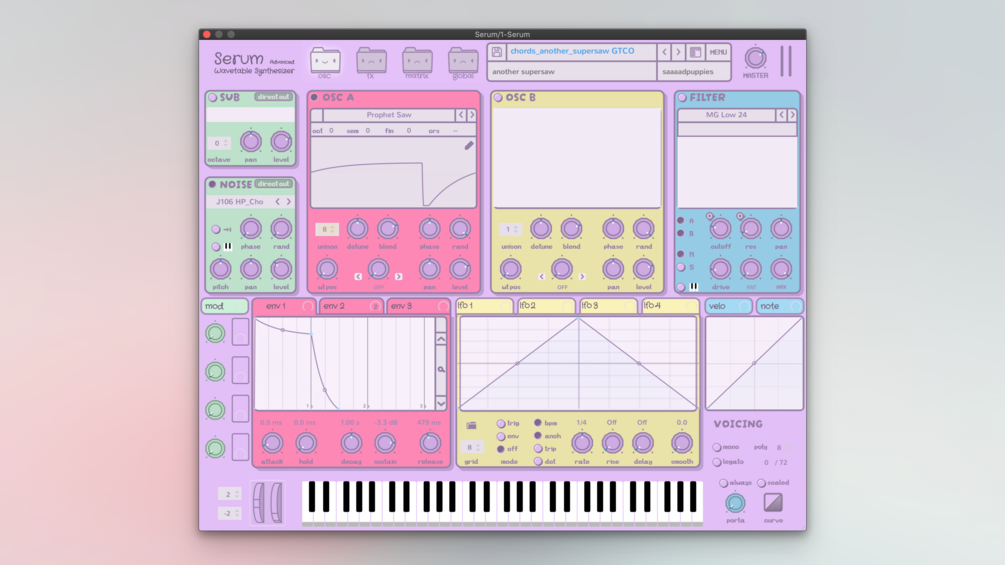Click the MASTER volume knob
Image resolution: width=1005 pixels, height=565 pixels.
[x=755, y=58]
